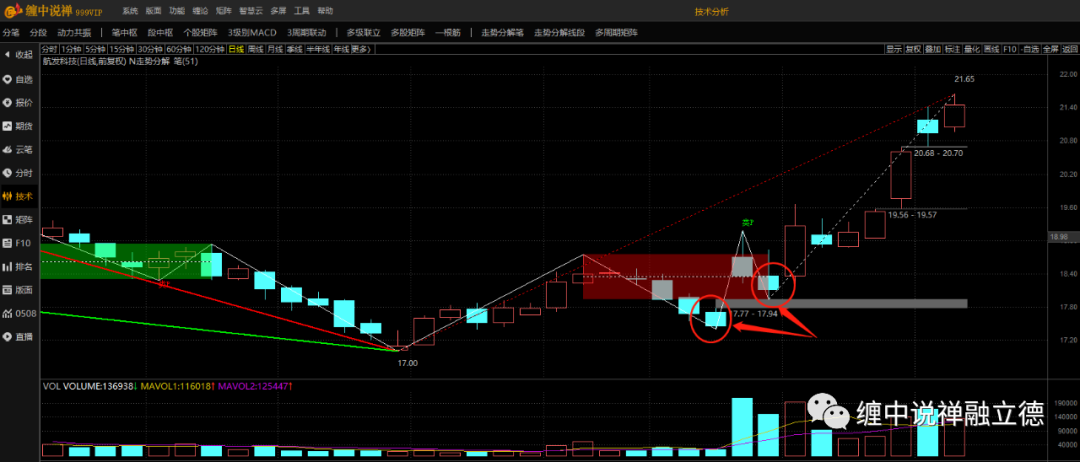Open the 帮助 menu
The width and height of the screenshot is (1080, 462).
pos(325,11)
